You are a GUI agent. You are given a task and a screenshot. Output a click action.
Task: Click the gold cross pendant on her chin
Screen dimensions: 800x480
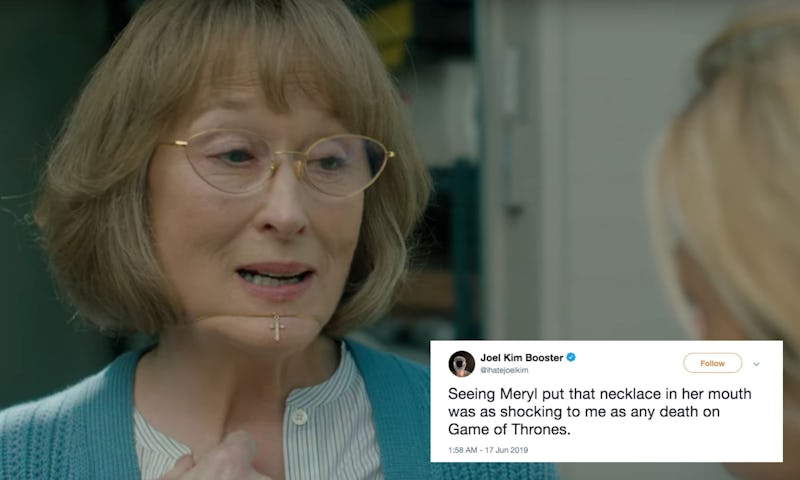click(277, 326)
